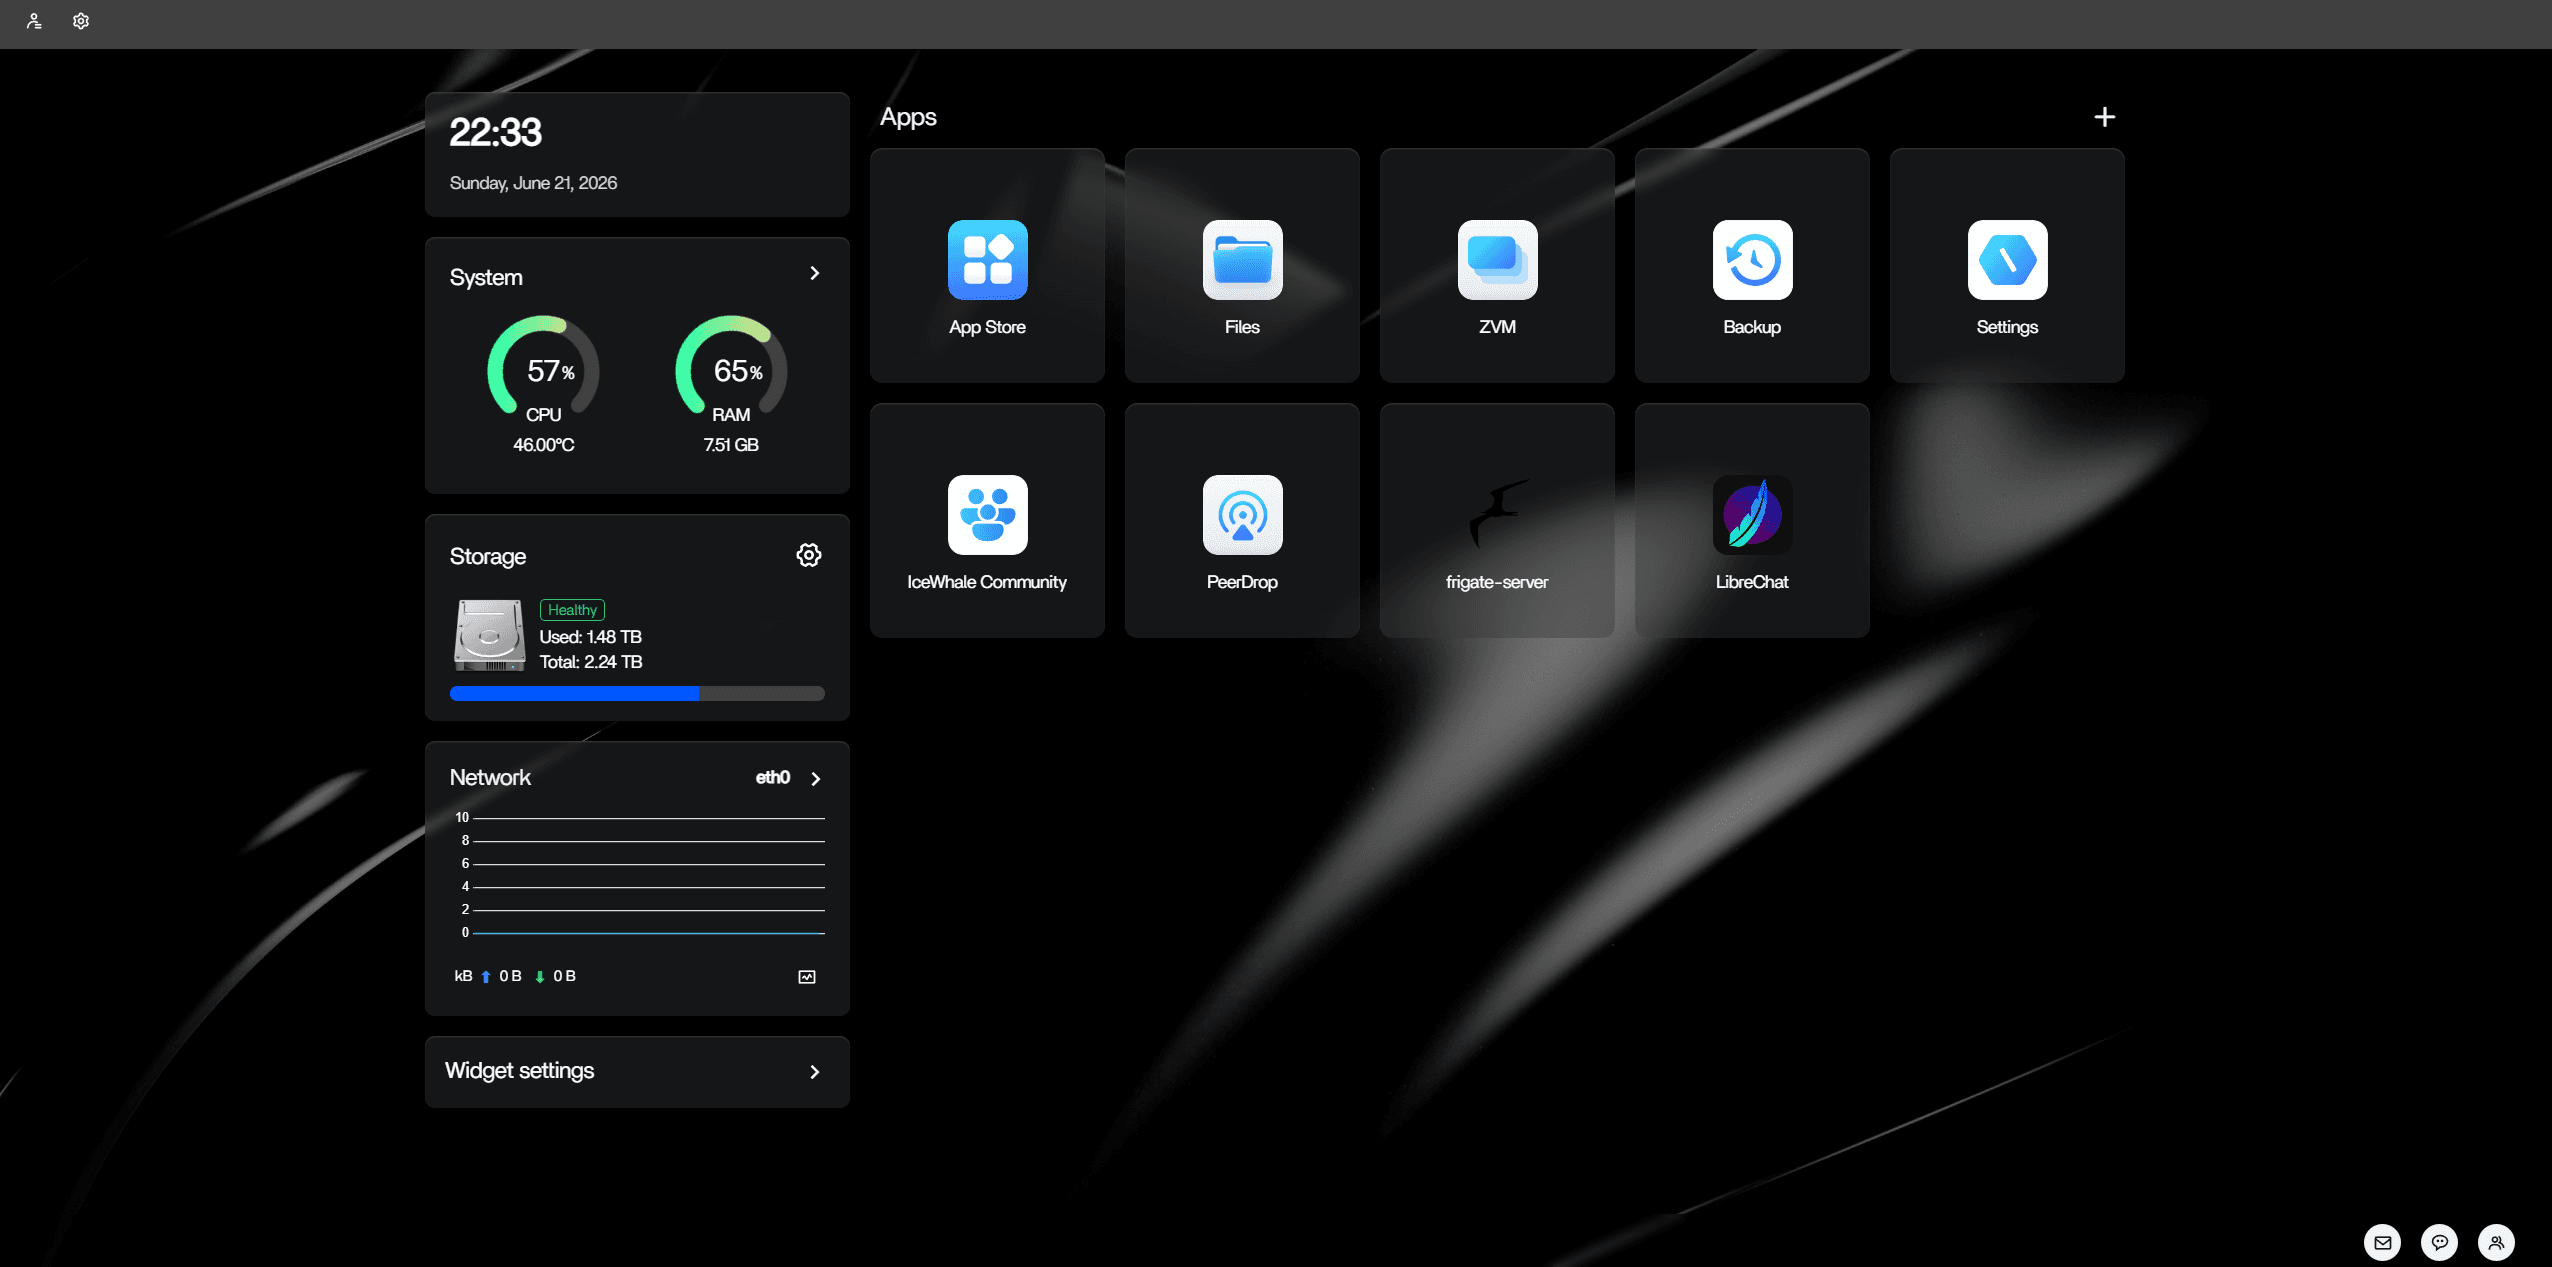Click the 'Total: 2.24 TB' text
The height and width of the screenshot is (1267, 2552).
tap(590, 662)
